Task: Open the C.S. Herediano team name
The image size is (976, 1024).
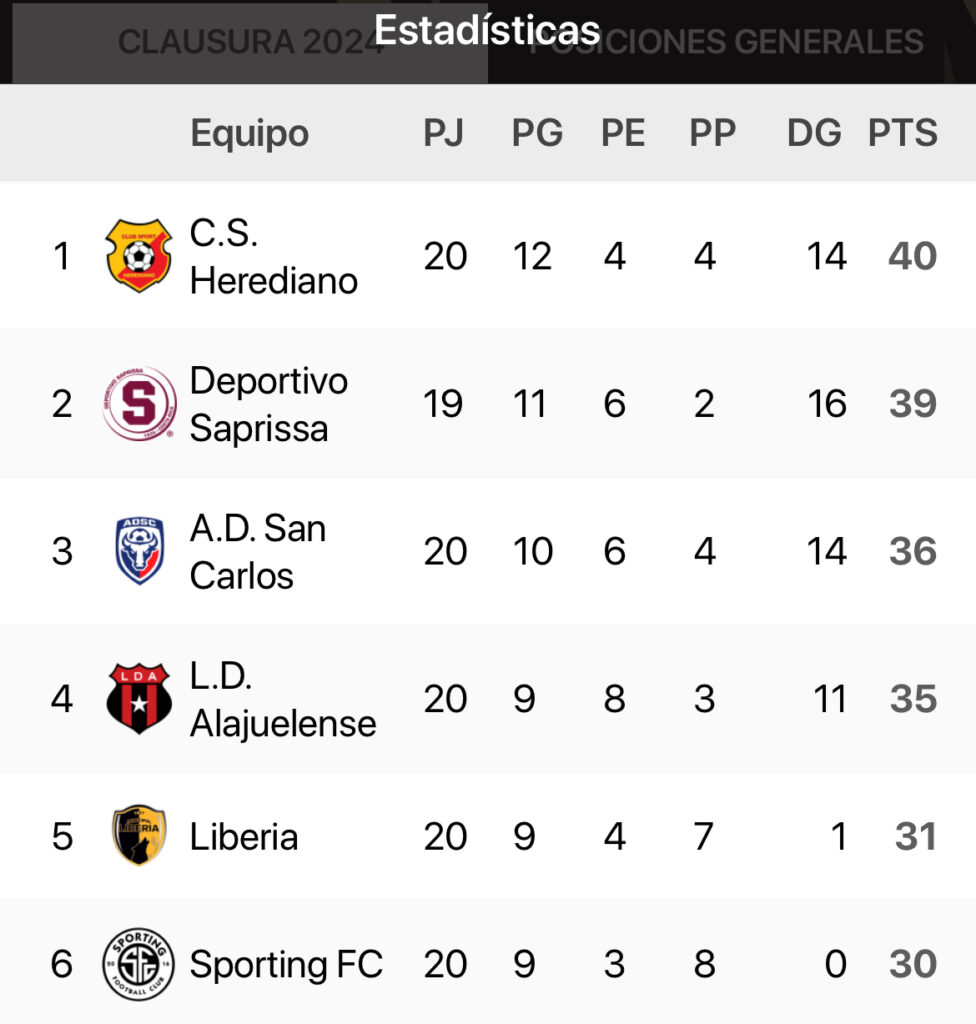Action: coord(273,256)
